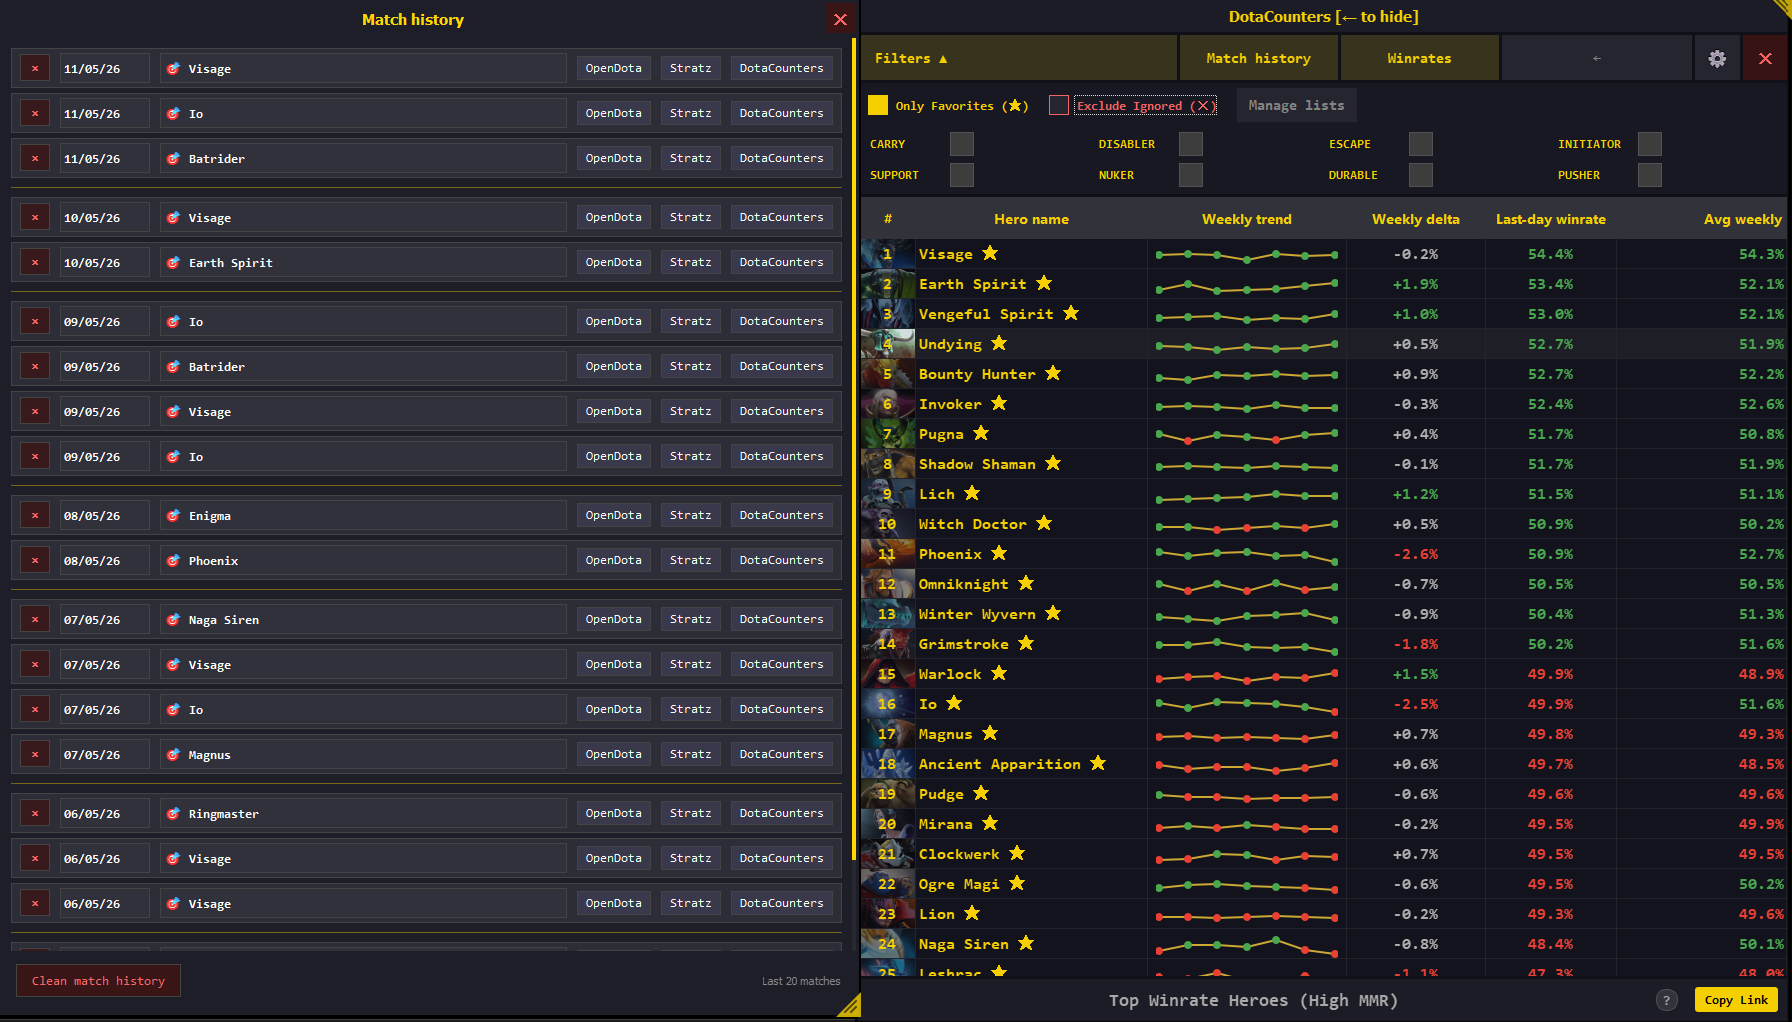Click the help question mark icon

[x=1666, y=1000]
